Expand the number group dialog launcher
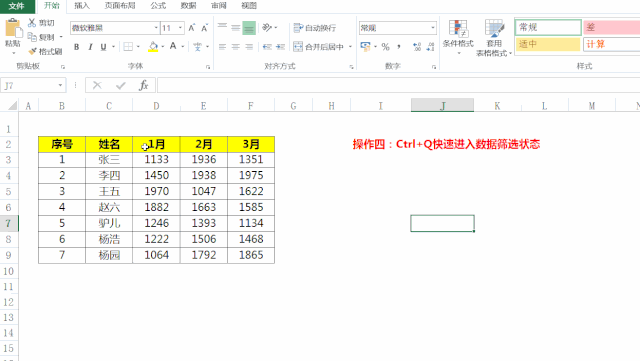The image size is (640, 361). pos(433,67)
